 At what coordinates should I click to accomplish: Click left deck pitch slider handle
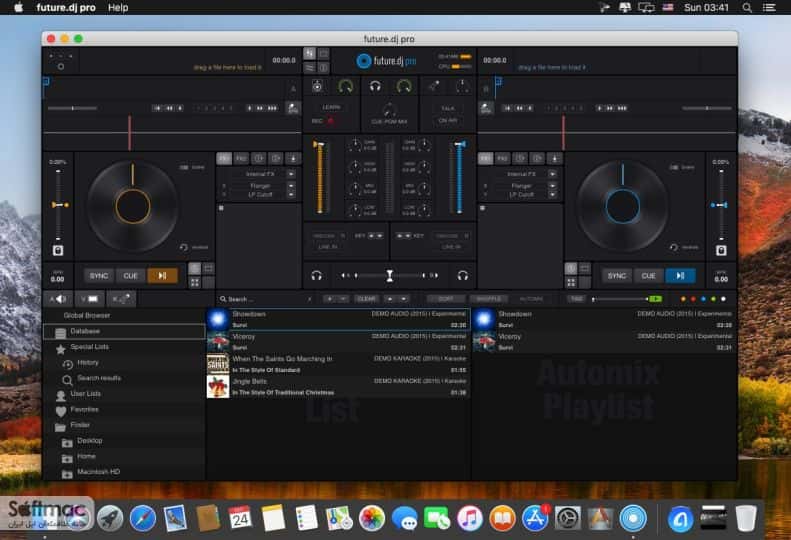tap(60, 205)
